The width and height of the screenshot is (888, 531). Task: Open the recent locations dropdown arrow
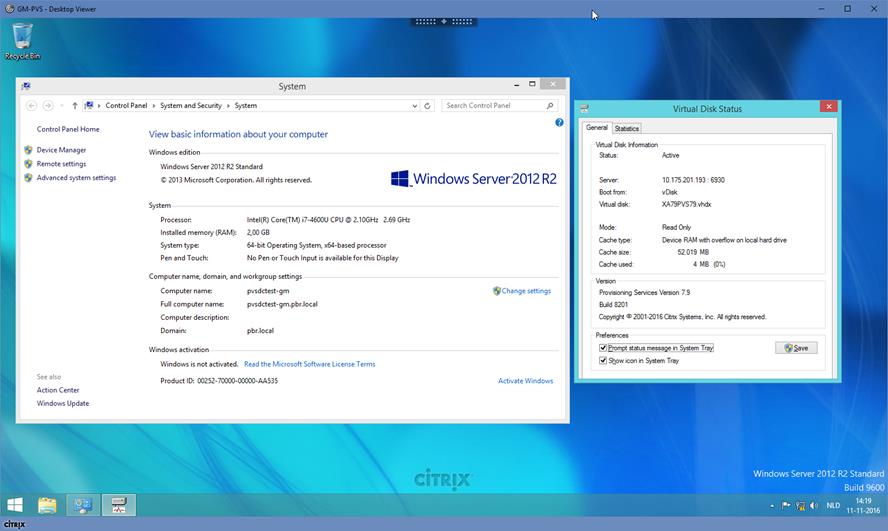tap(61, 105)
